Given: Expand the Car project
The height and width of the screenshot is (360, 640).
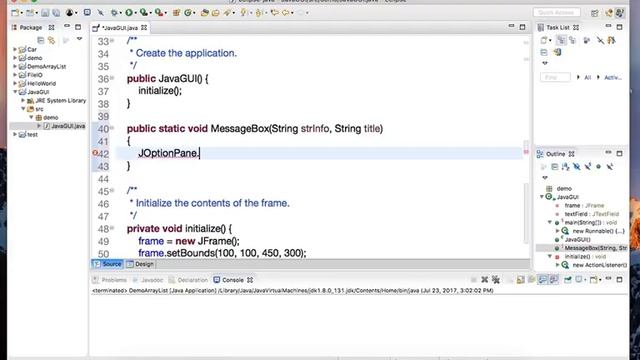Looking at the screenshot, I should (15, 49).
